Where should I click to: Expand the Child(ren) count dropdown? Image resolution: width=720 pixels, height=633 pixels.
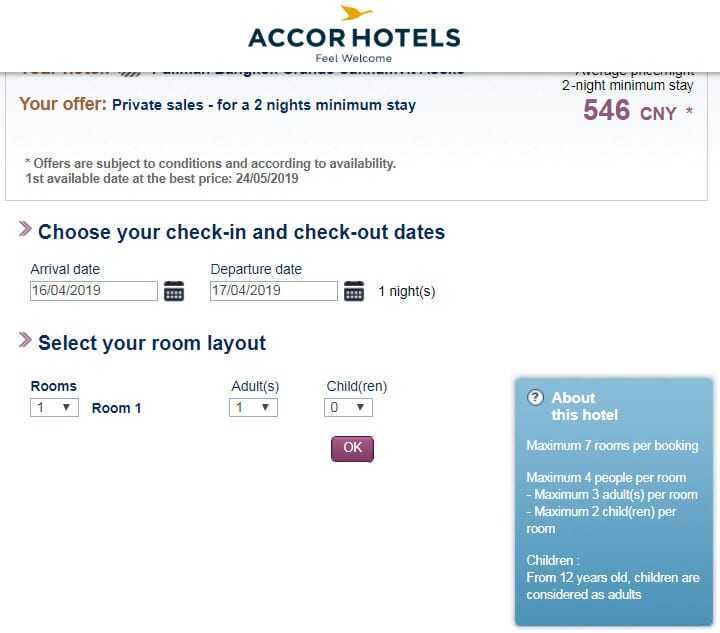[x=349, y=408]
